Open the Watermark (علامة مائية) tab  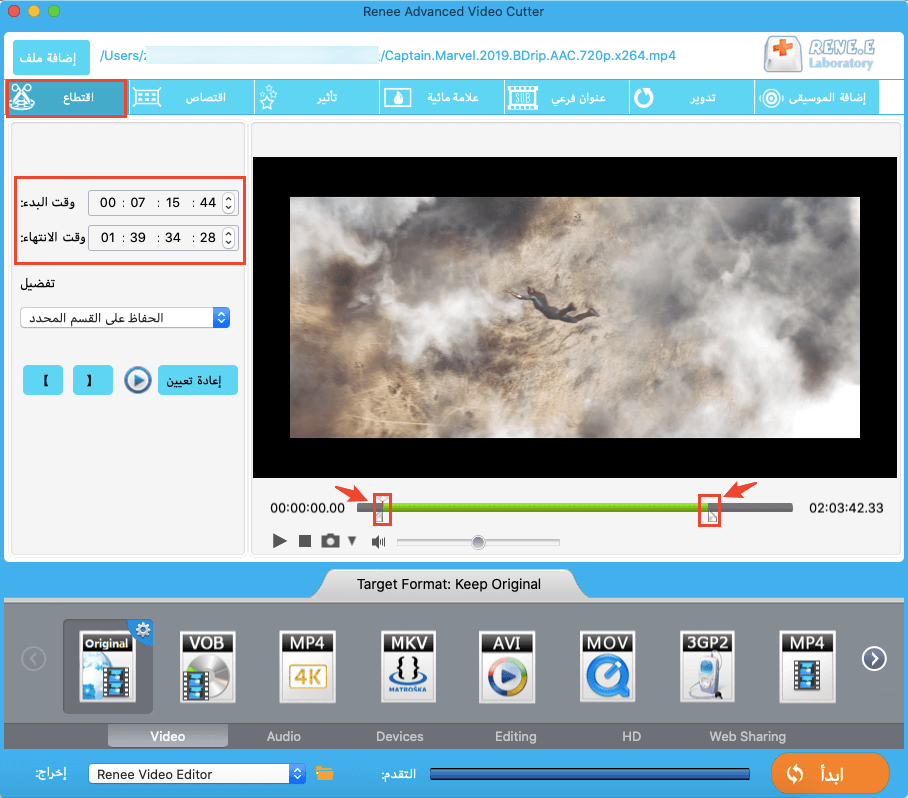coord(442,97)
